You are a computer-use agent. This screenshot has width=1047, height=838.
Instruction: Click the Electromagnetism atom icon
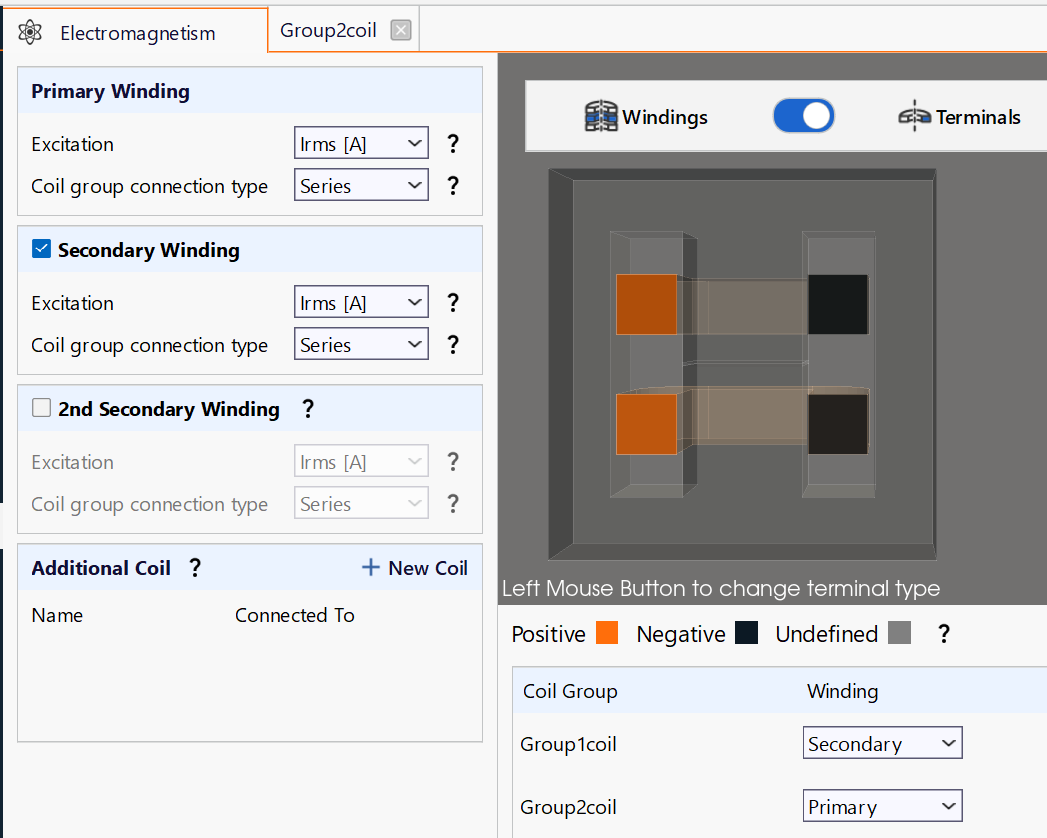pos(30,32)
